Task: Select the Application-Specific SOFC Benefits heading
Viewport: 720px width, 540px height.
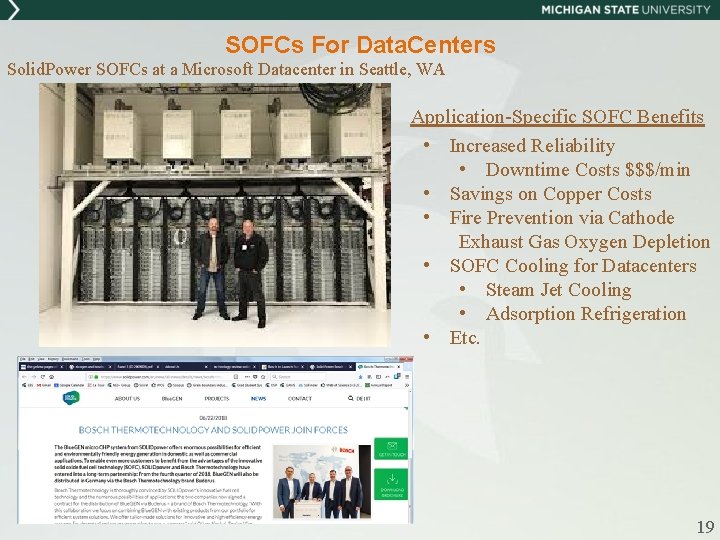Action: point(557,117)
